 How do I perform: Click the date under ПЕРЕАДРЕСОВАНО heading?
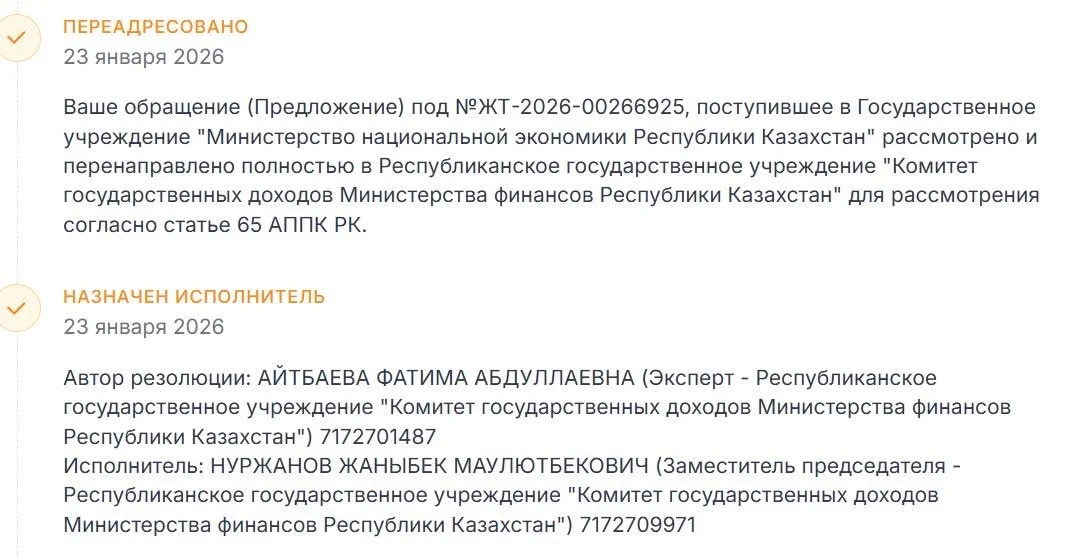coord(144,57)
